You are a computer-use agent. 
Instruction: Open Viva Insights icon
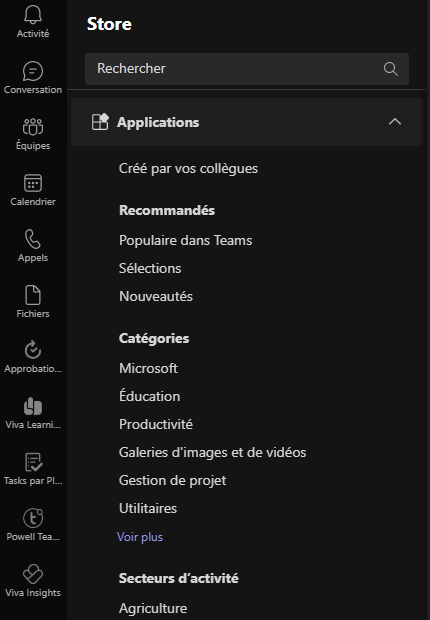[x=33, y=574]
